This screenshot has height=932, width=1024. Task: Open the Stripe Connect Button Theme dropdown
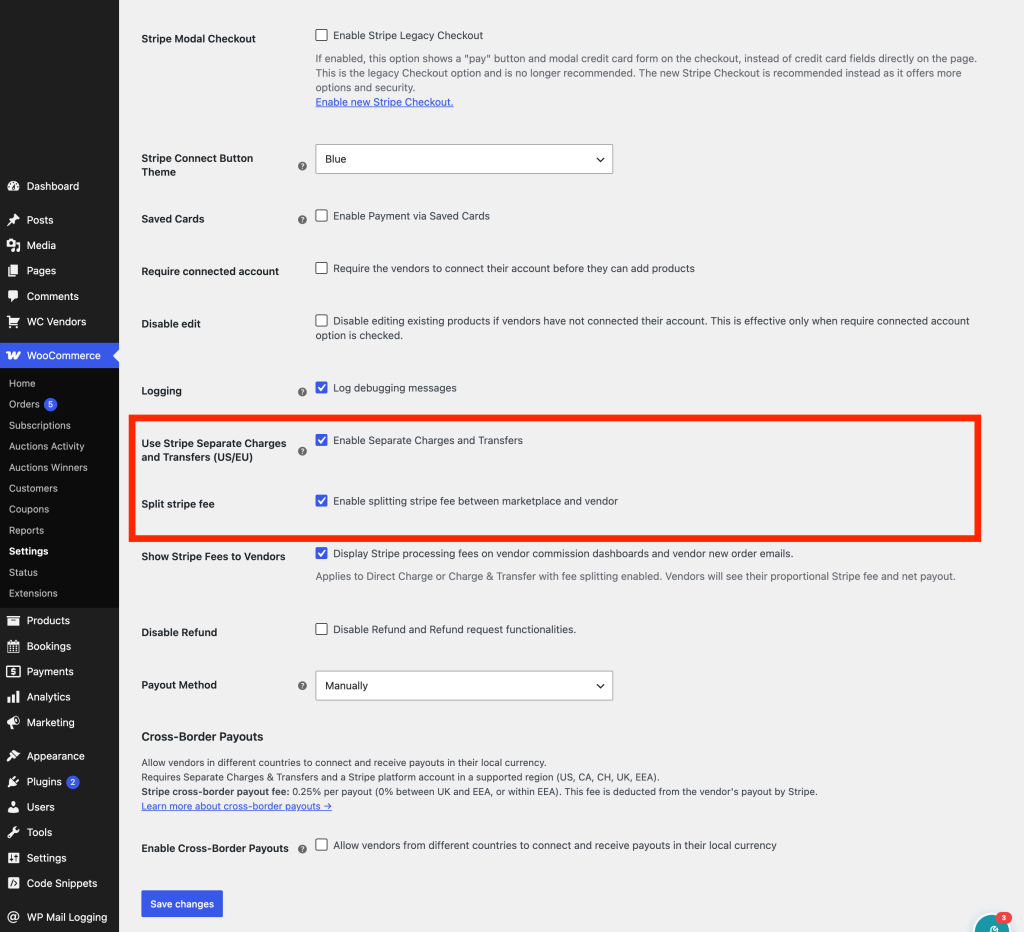464,159
